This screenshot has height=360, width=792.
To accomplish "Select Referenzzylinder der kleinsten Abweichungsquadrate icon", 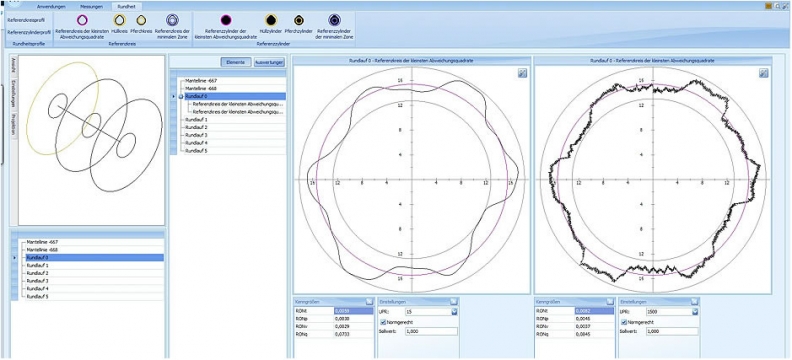I will 226,20.
